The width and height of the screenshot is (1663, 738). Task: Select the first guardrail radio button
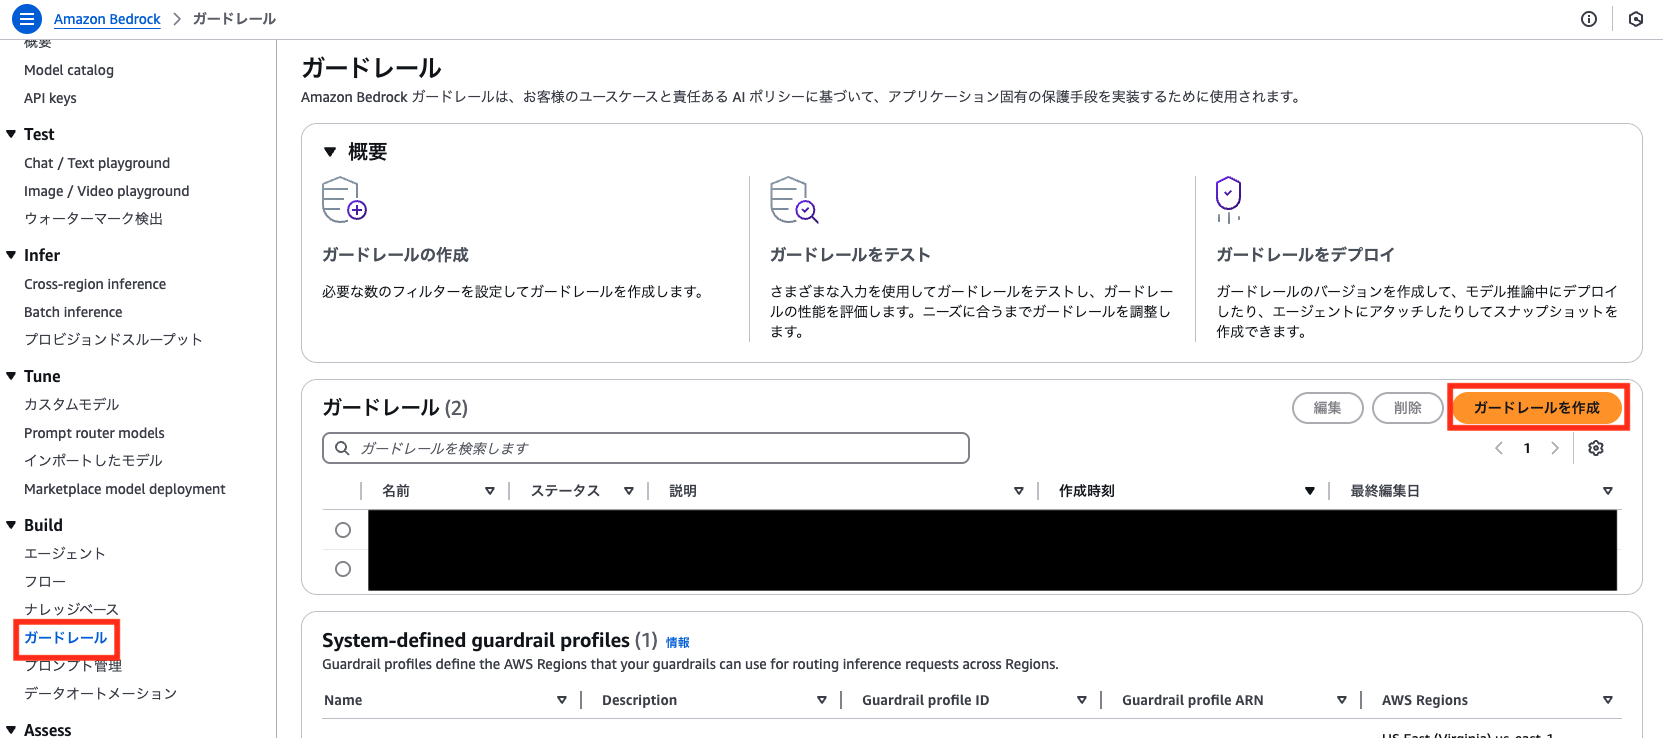[x=343, y=530]
